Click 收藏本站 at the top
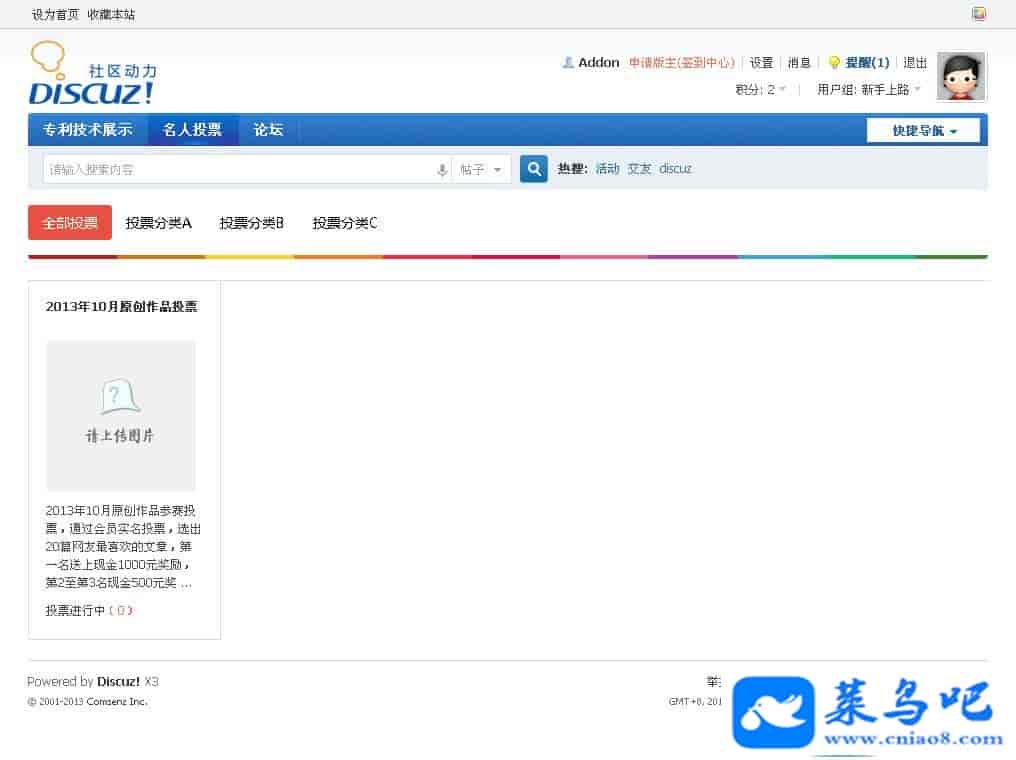 click(111, 14)
